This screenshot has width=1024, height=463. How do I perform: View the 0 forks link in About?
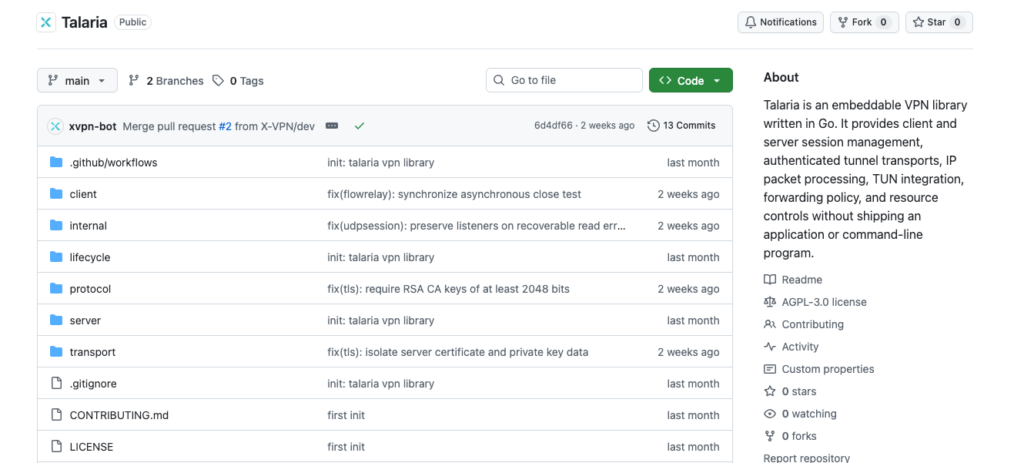[x=790, y=436]
